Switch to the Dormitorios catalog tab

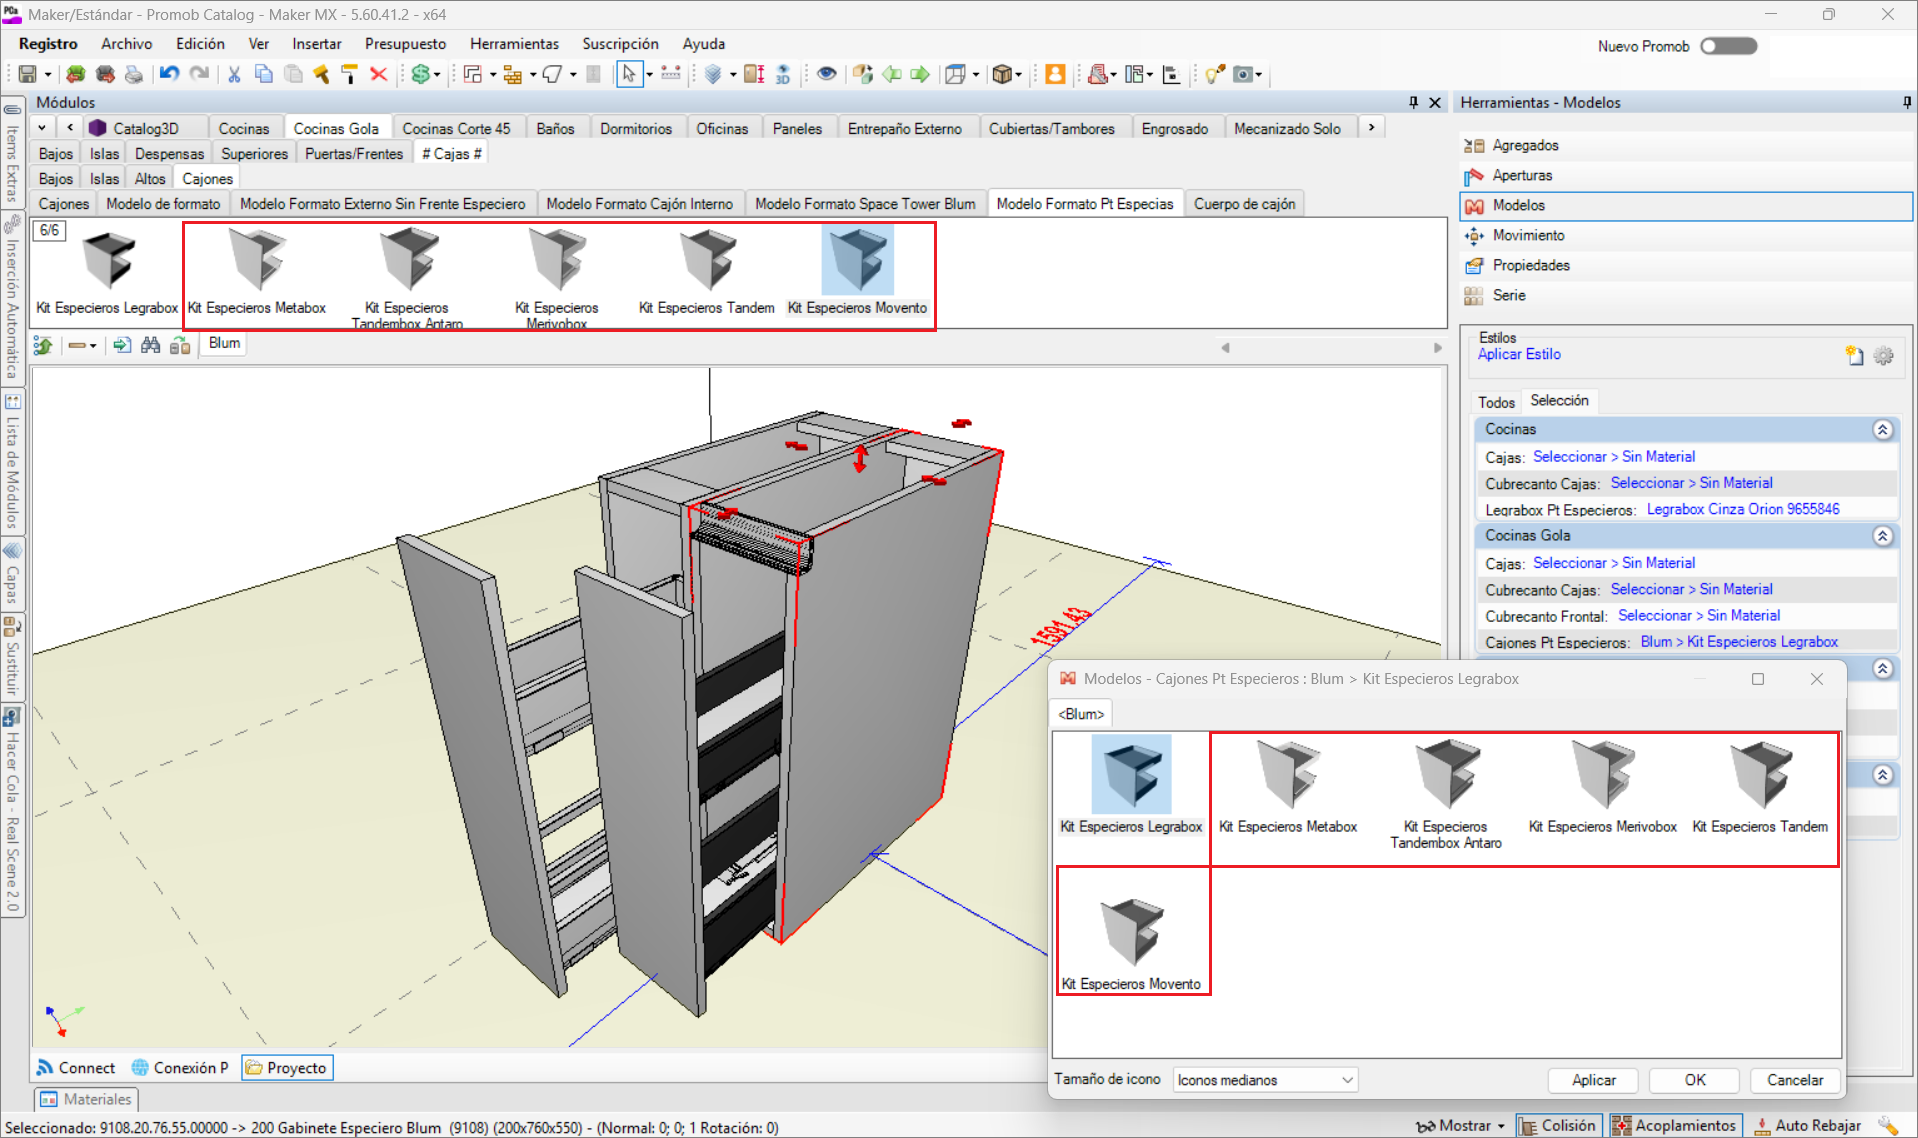click(635, 128)
